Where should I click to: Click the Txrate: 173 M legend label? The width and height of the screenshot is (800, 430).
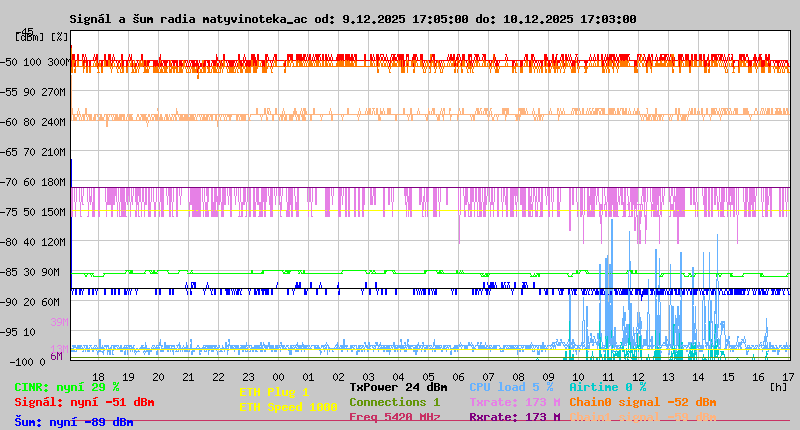515,402
